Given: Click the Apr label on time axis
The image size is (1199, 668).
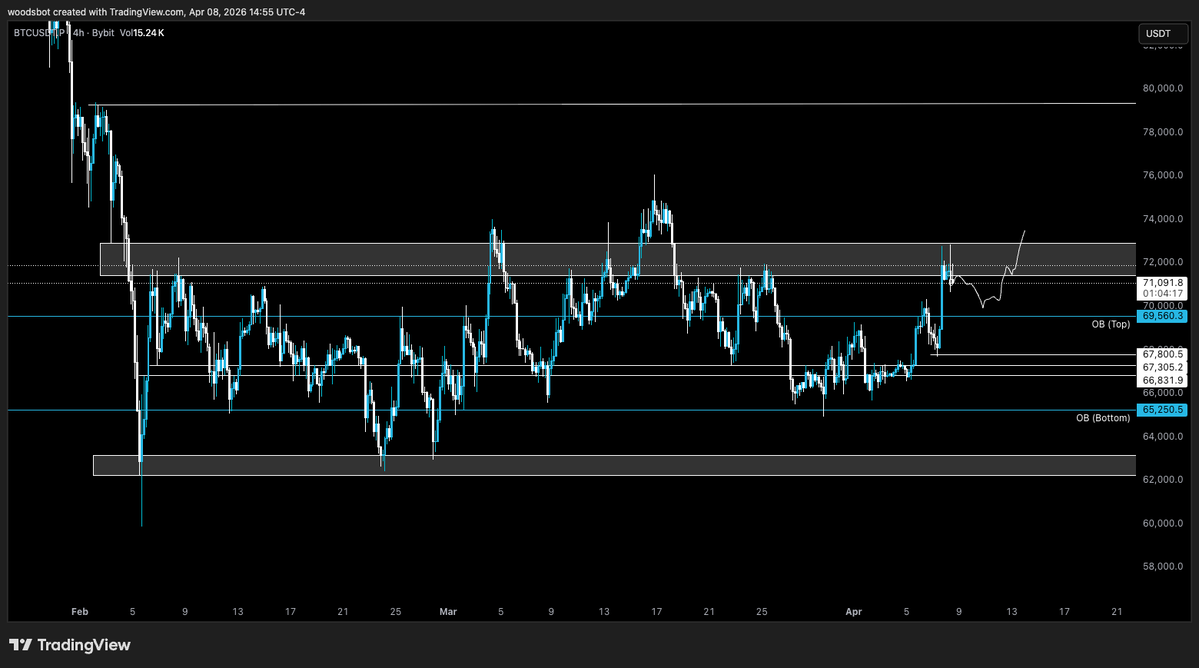Looking at the screenshot, I should coord(853,611).
